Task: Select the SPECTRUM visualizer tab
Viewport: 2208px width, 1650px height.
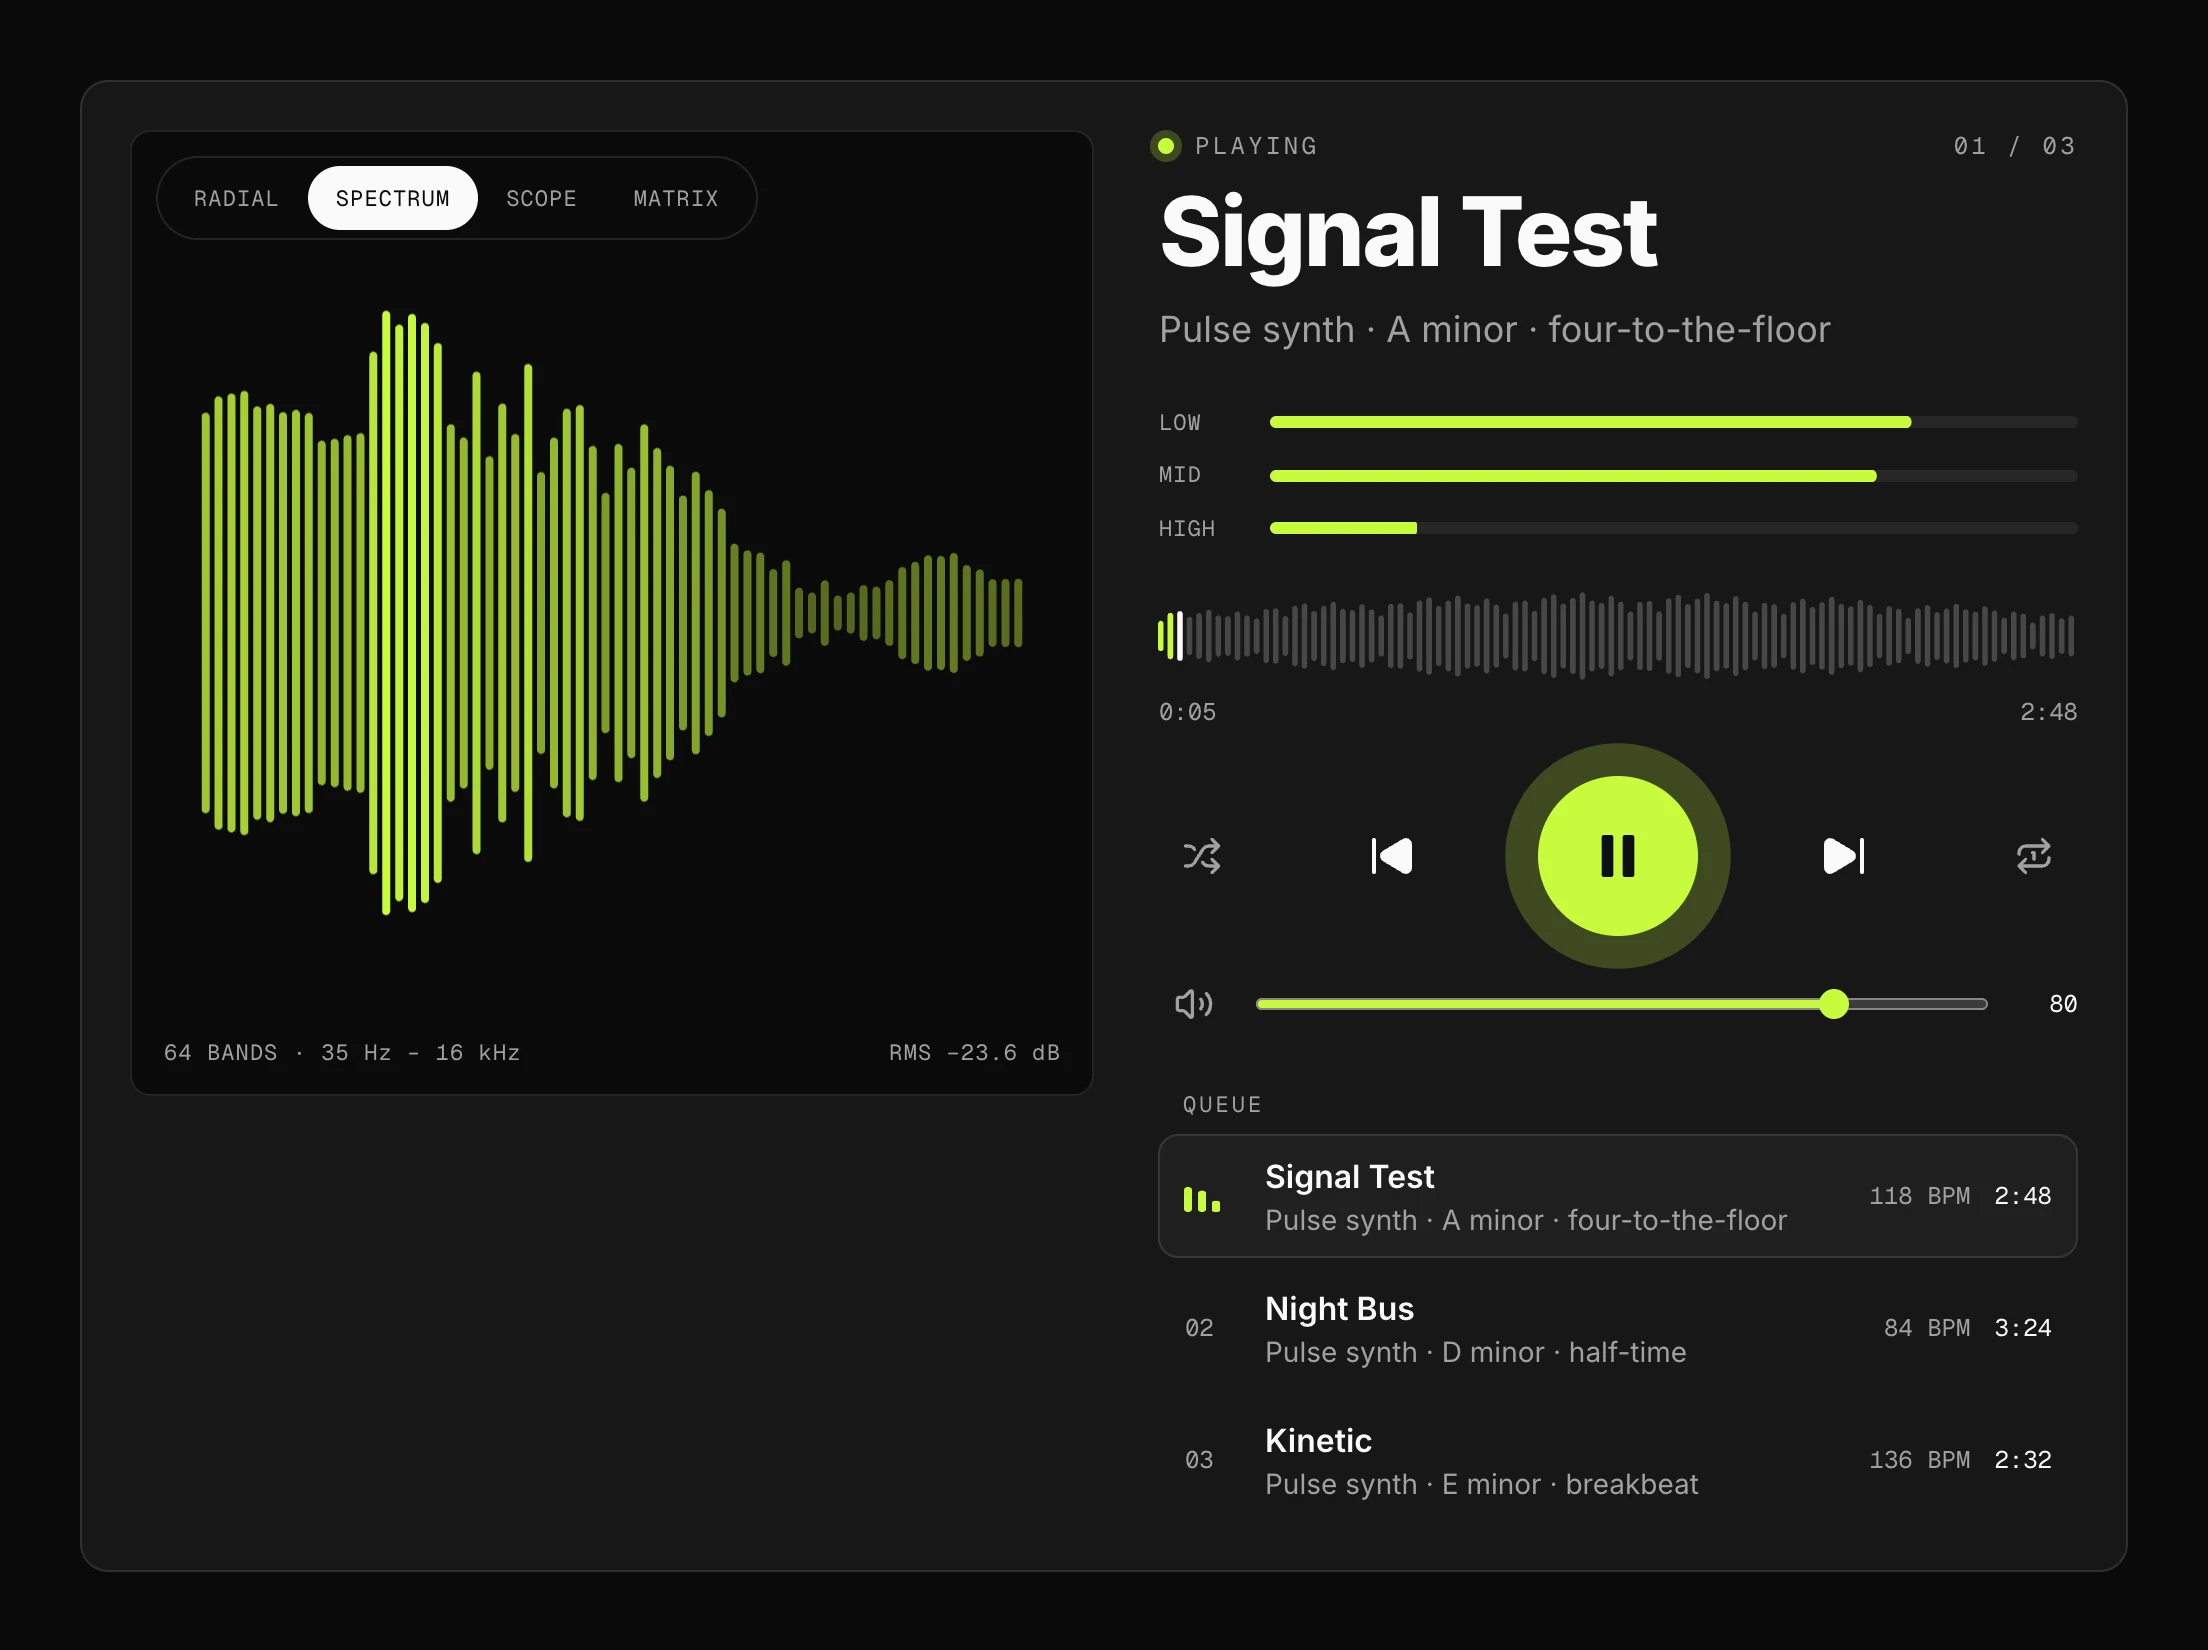Action: click(392, 199)
